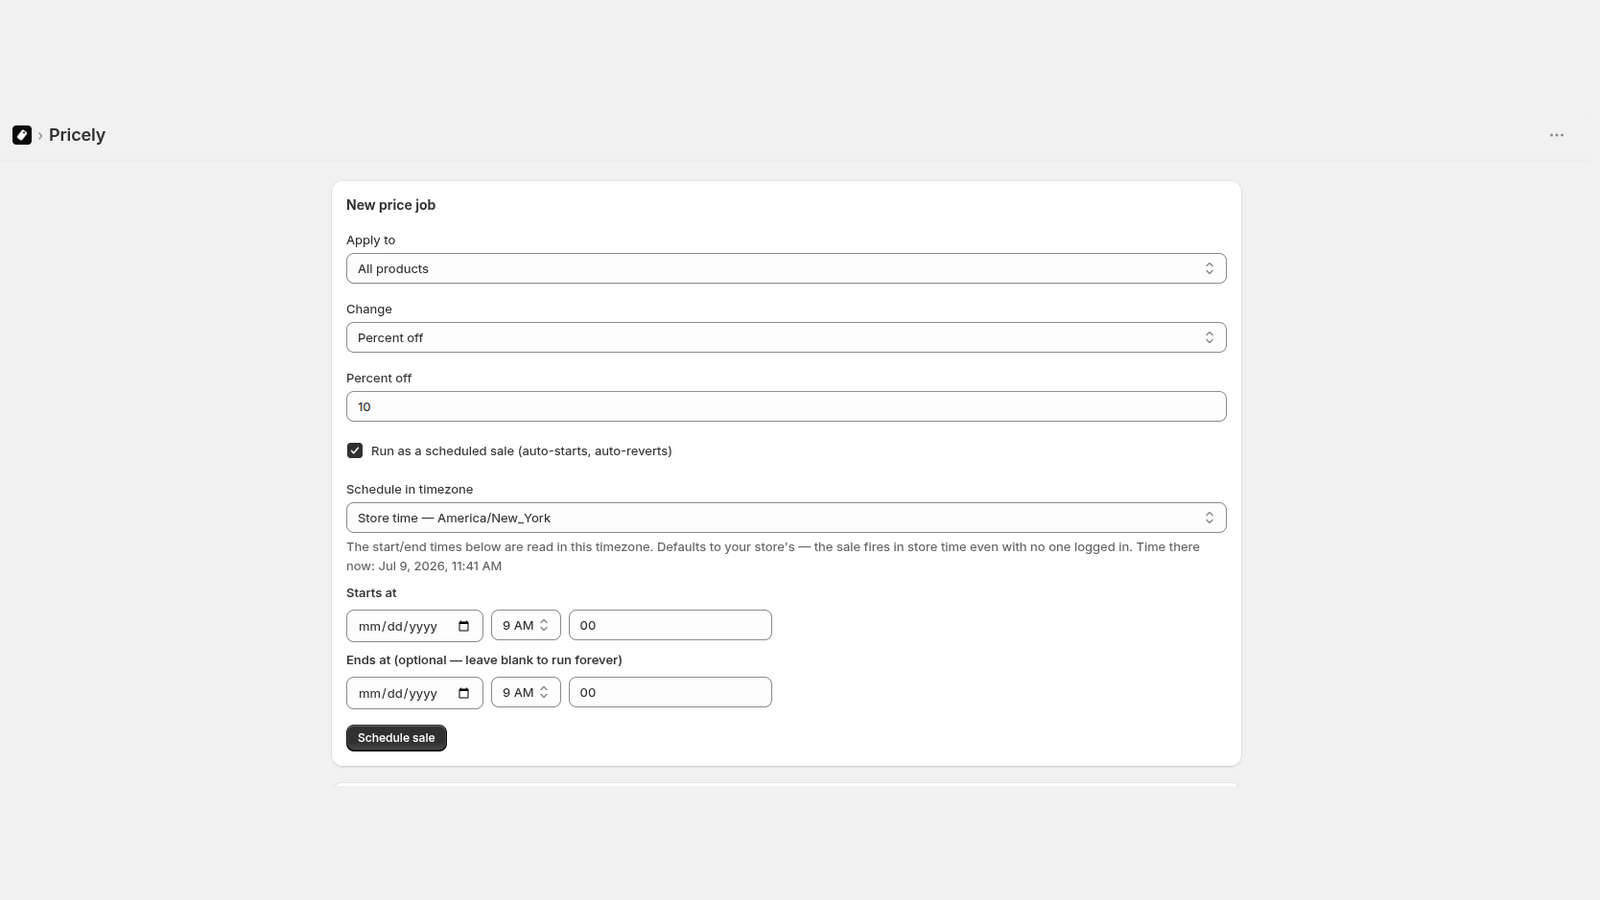The width and height of the screenshot is (1600, 900).
Task: Click the timezone select chevron icon
Action: [x=1209, y=518]
